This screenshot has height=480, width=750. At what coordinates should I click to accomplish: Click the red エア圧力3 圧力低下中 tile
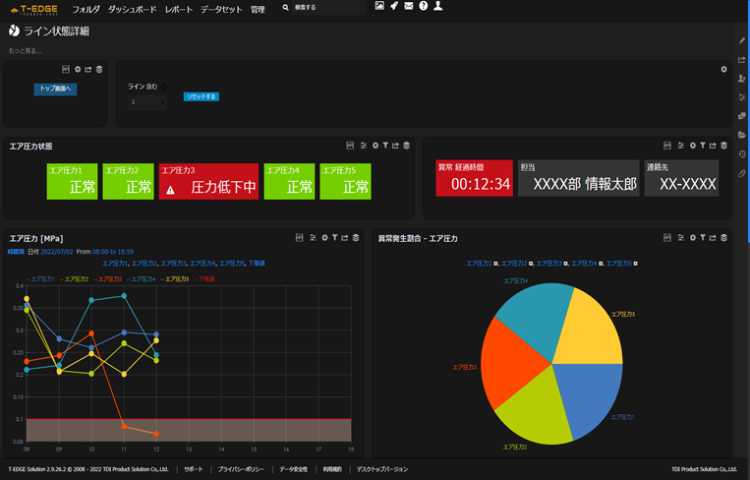[x=209, y=181]
